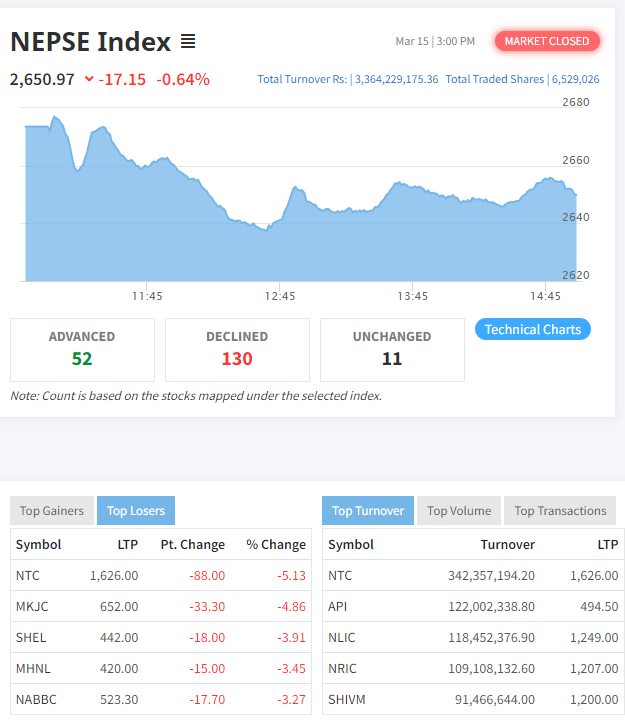Open the SHIVM stock symbol
625x724 pixels.
click(345, 700)
